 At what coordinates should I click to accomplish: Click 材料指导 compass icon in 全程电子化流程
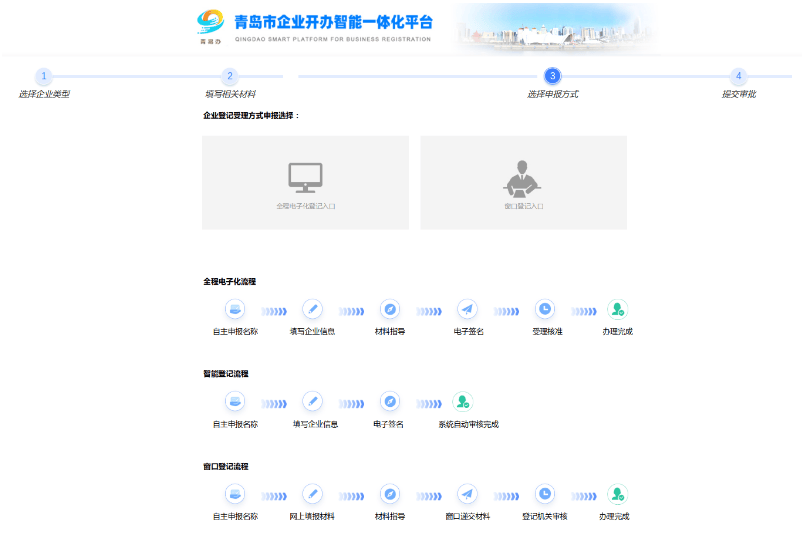(390, 310)
